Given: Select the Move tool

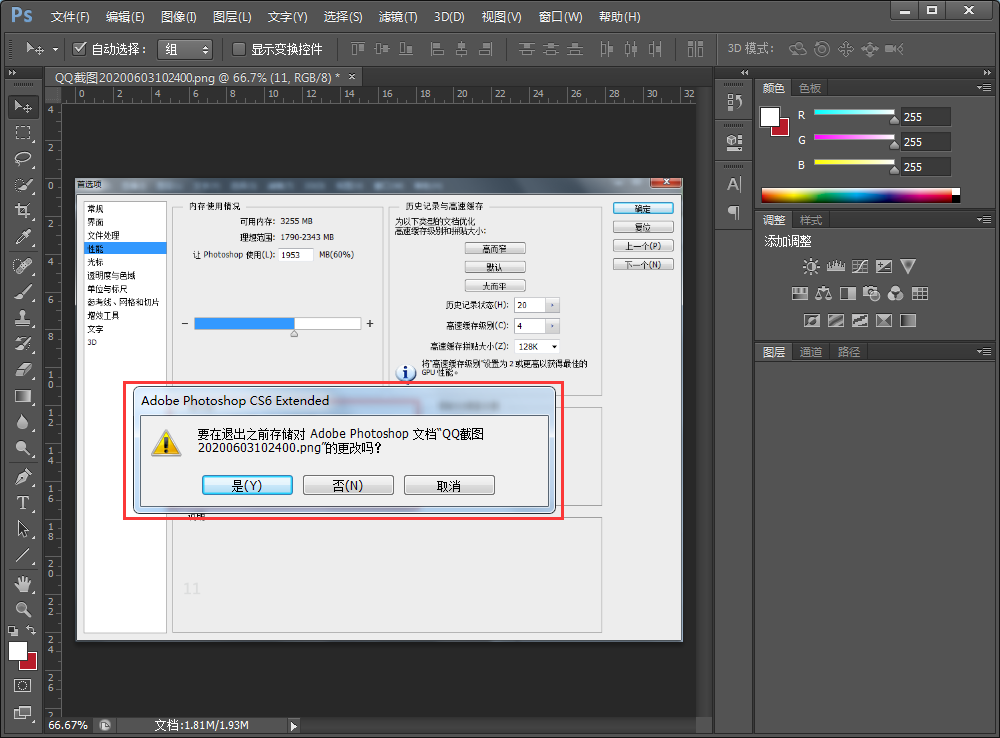Looking at the screenshot, I should coord(22,106).
